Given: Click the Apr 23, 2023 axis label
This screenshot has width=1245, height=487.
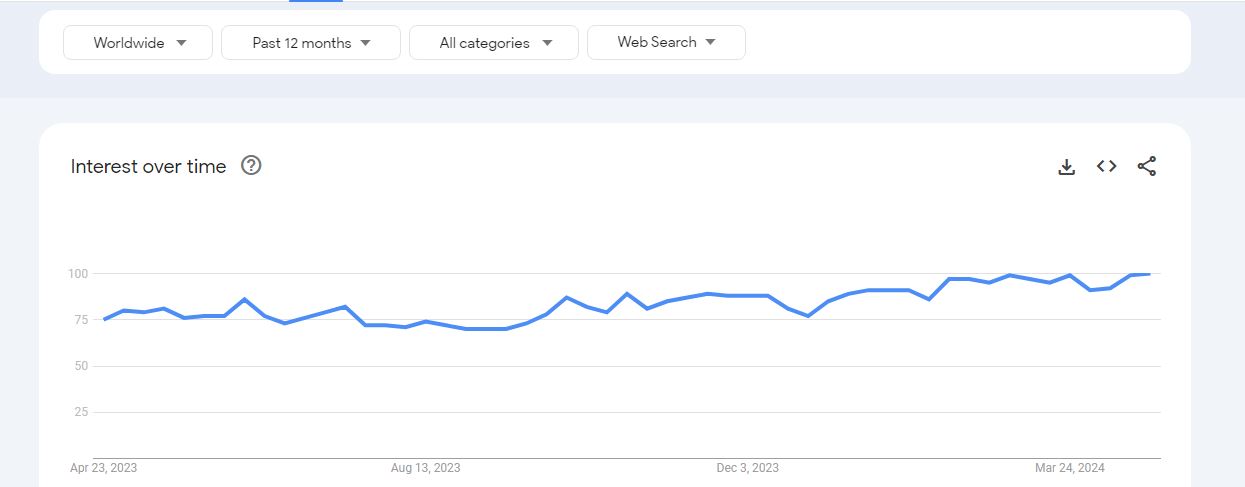Looking at the screenshot, I should [x=104, y=468].
